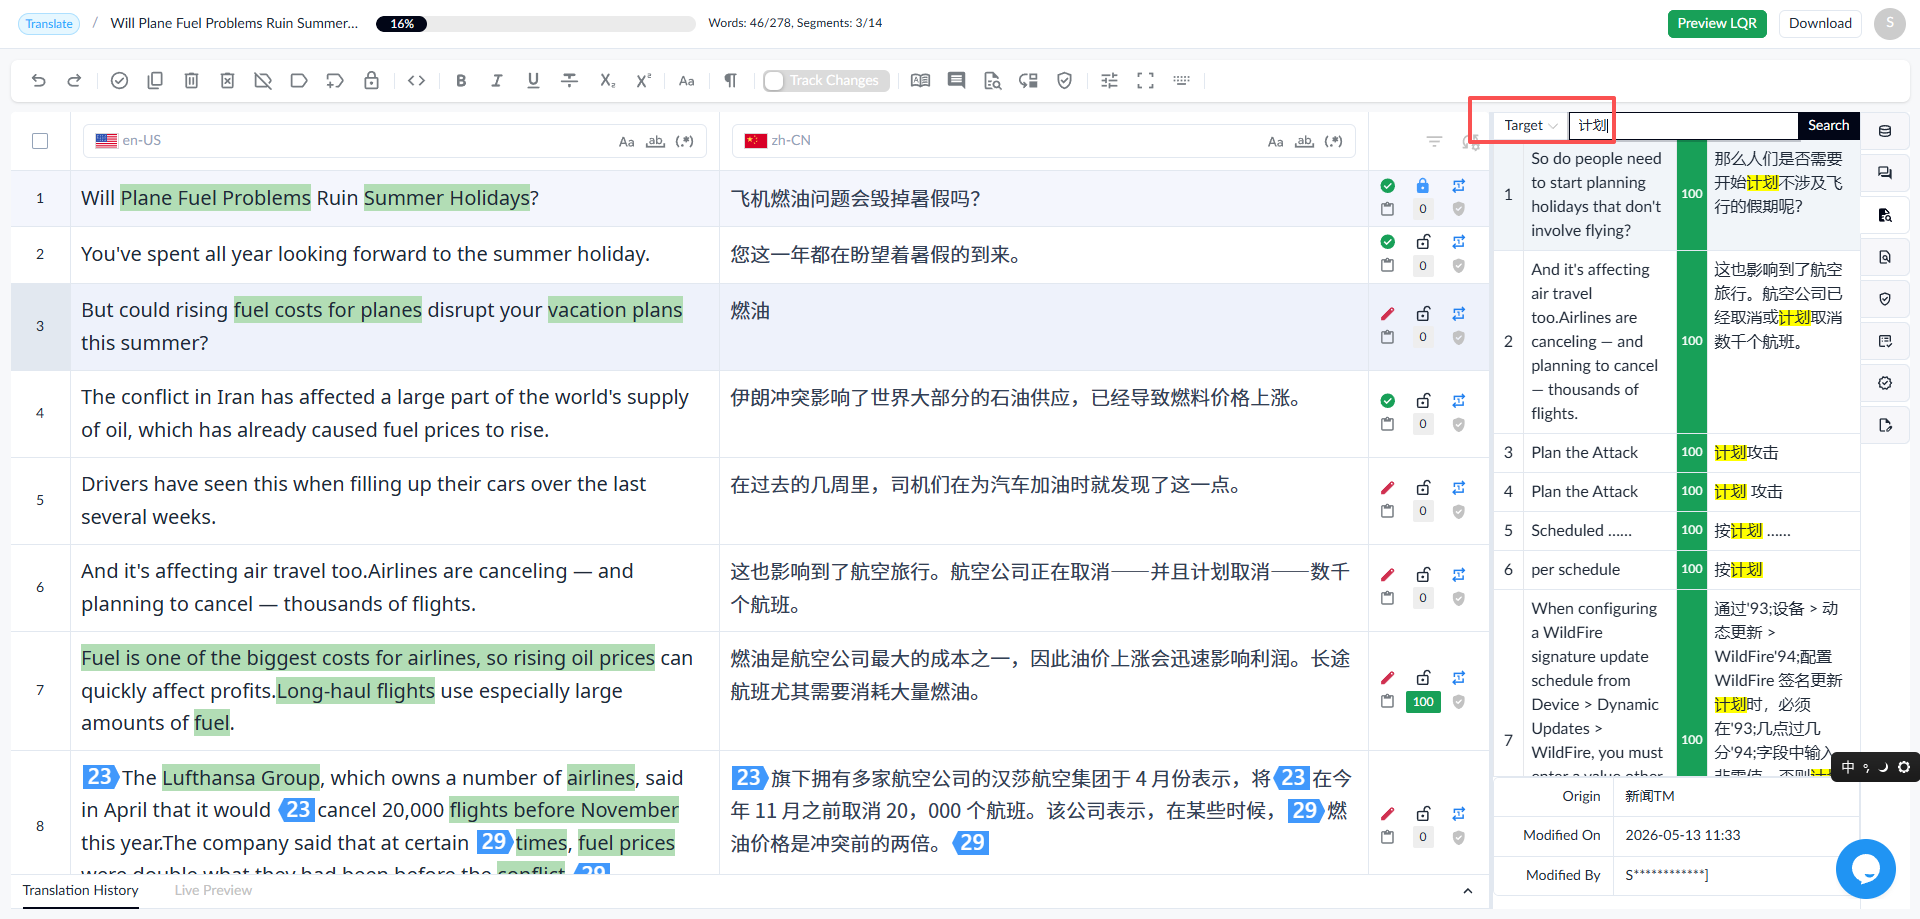Click the toolbar change case Aa icon
Image resolution: width=1920 pixels, height=919 pixels.
687,81
